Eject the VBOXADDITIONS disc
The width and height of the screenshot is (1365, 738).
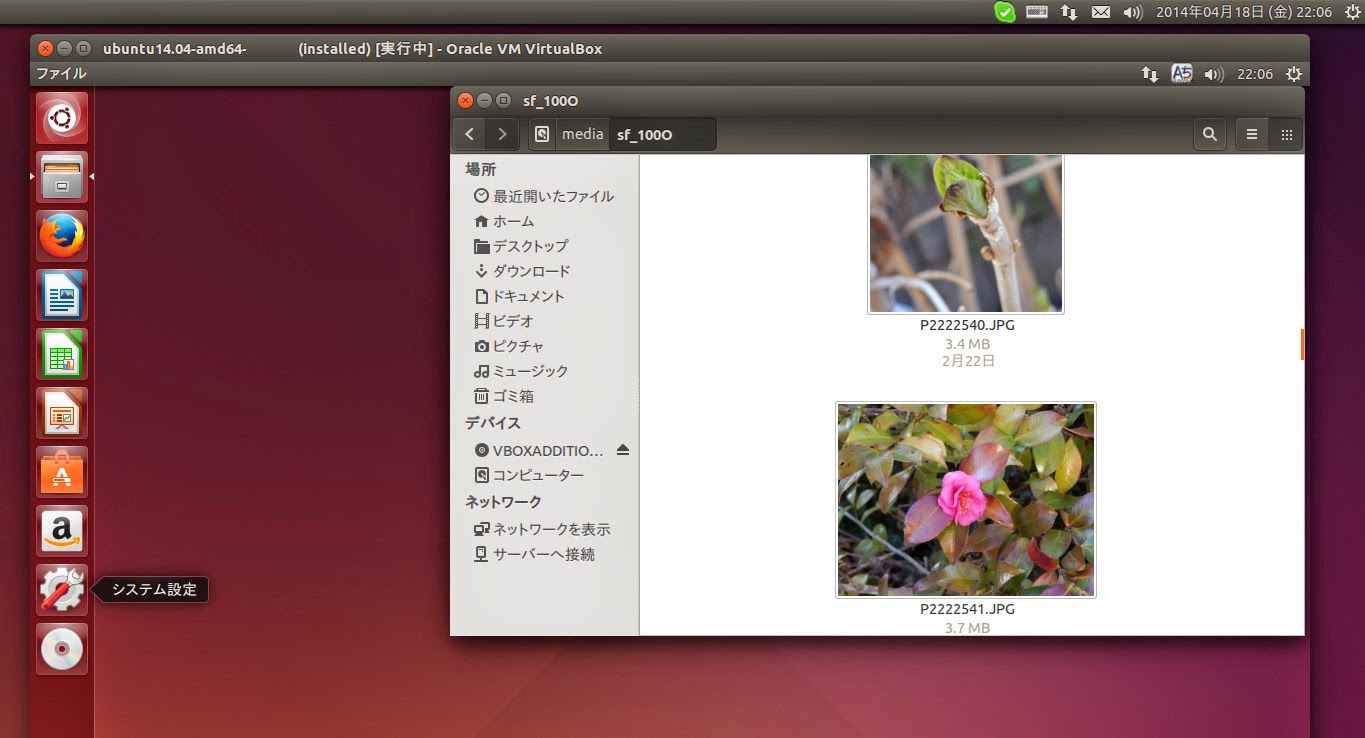click(x=623, y=450)
